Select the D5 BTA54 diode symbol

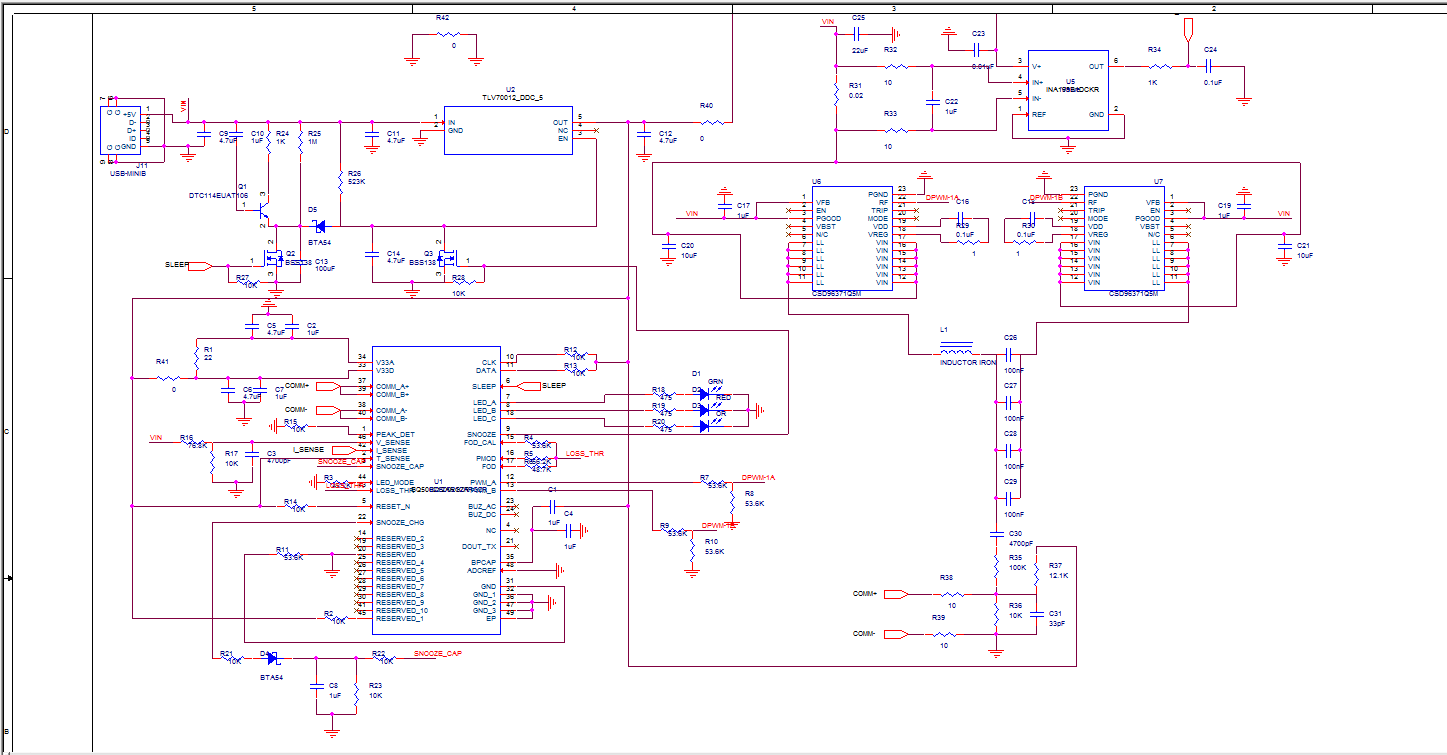click(x=319, y=228)
